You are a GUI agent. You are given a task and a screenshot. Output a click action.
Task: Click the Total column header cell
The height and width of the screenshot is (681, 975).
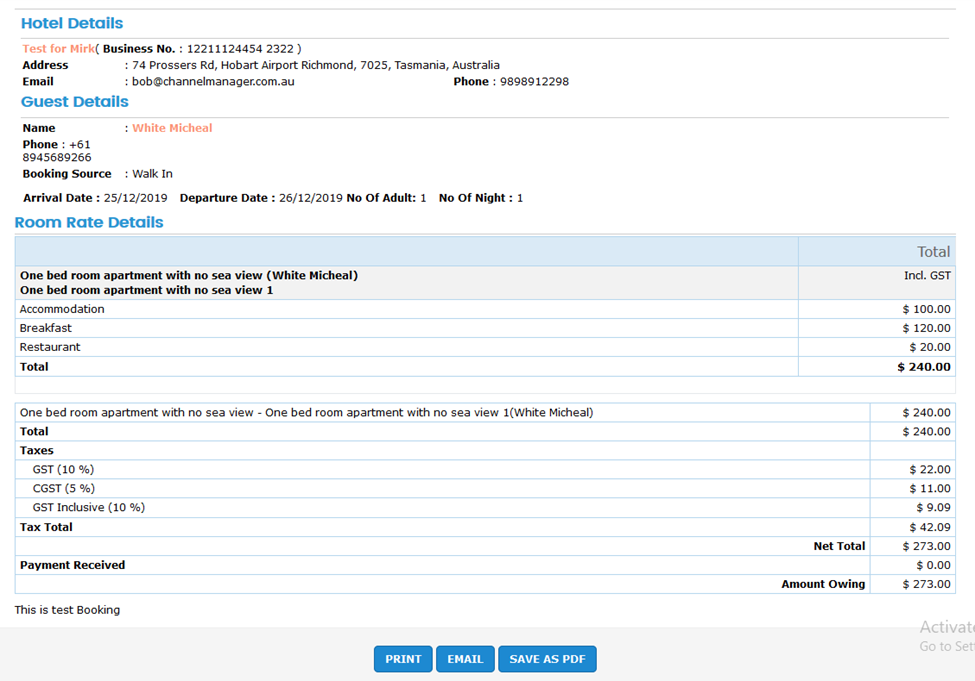933,252
